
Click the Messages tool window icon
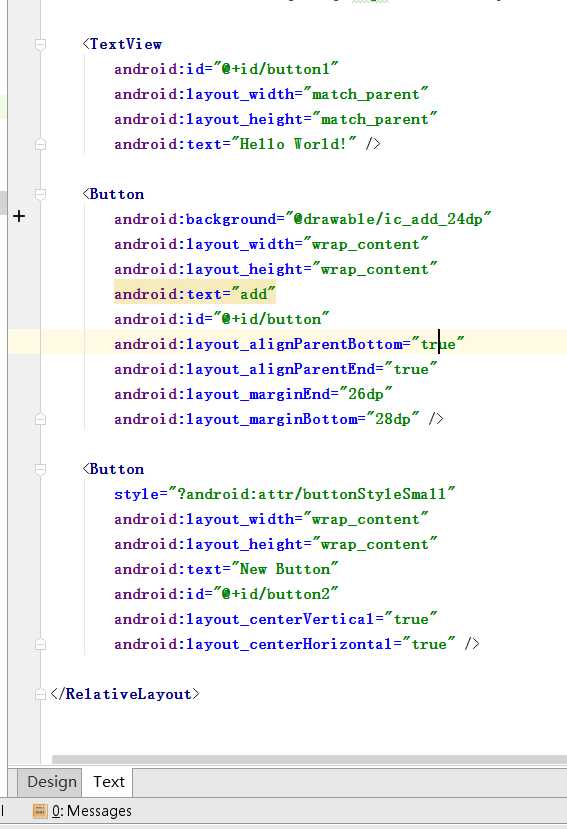point(40,810)
